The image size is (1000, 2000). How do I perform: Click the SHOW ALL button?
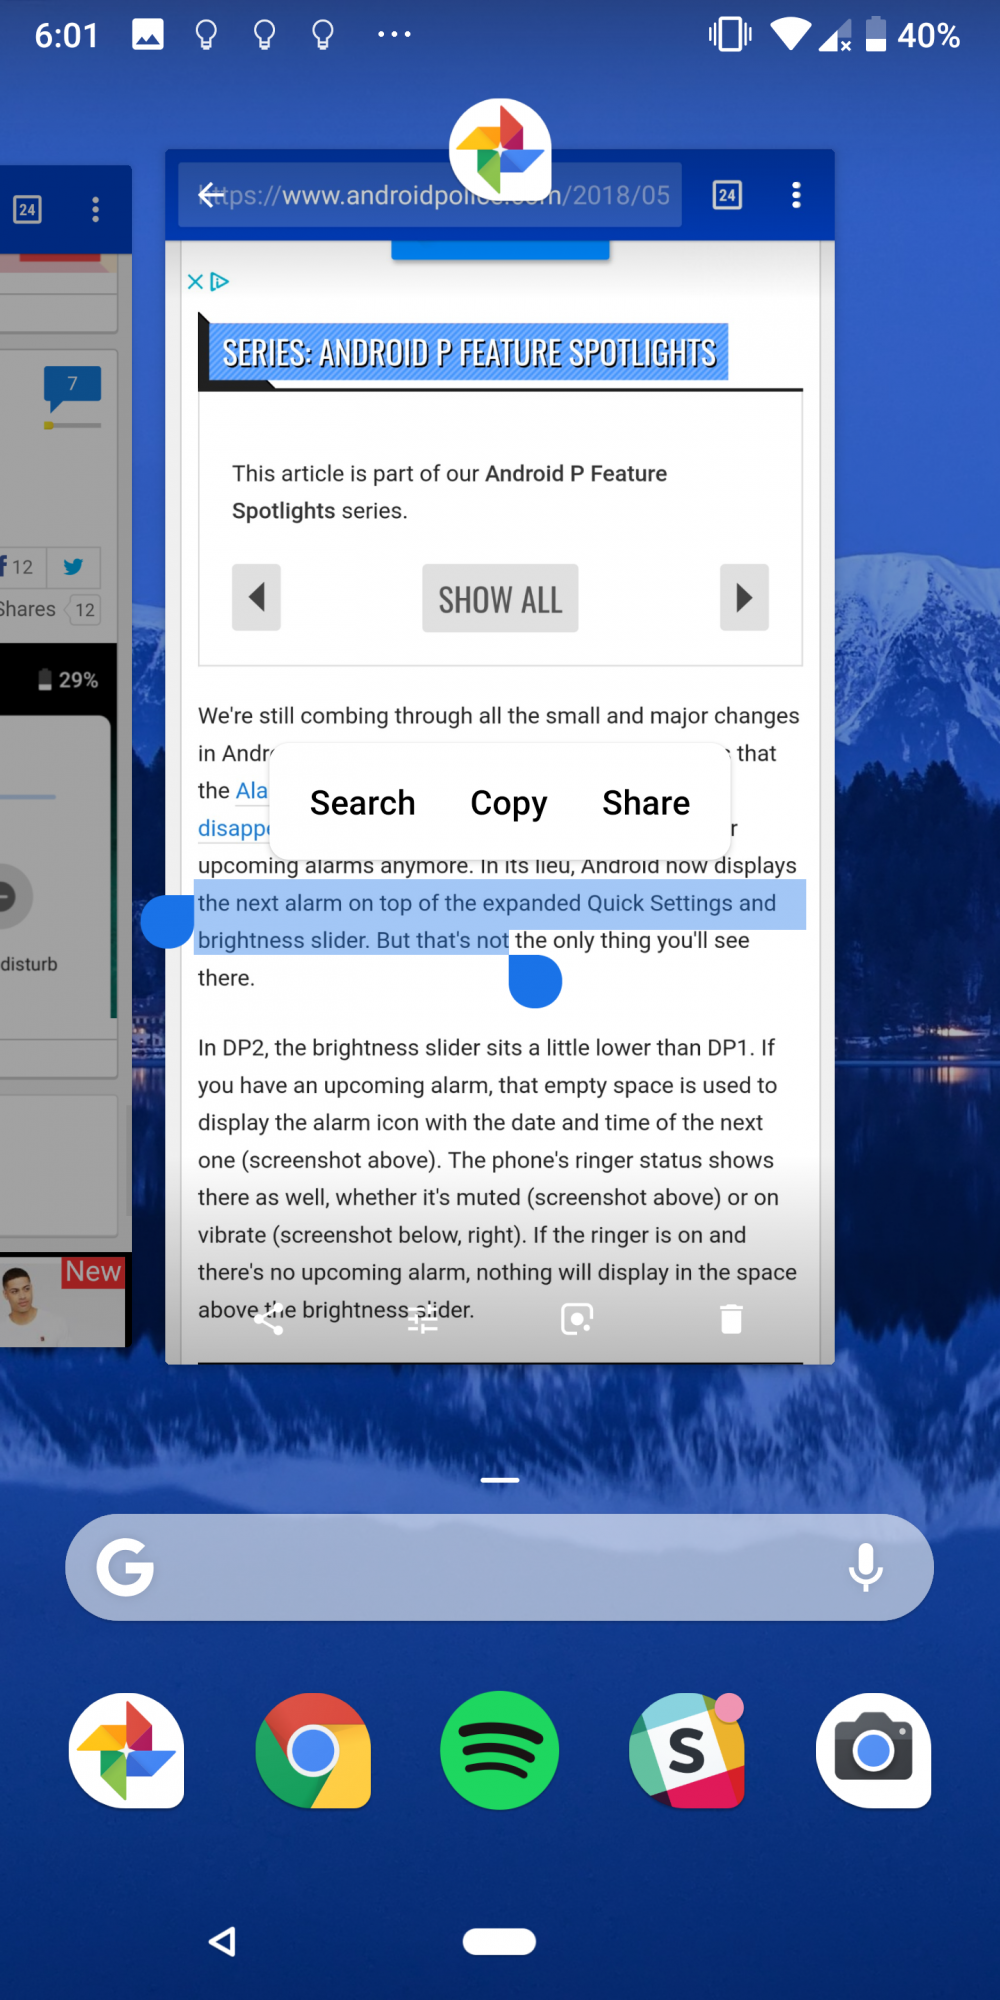click(500, 598)
